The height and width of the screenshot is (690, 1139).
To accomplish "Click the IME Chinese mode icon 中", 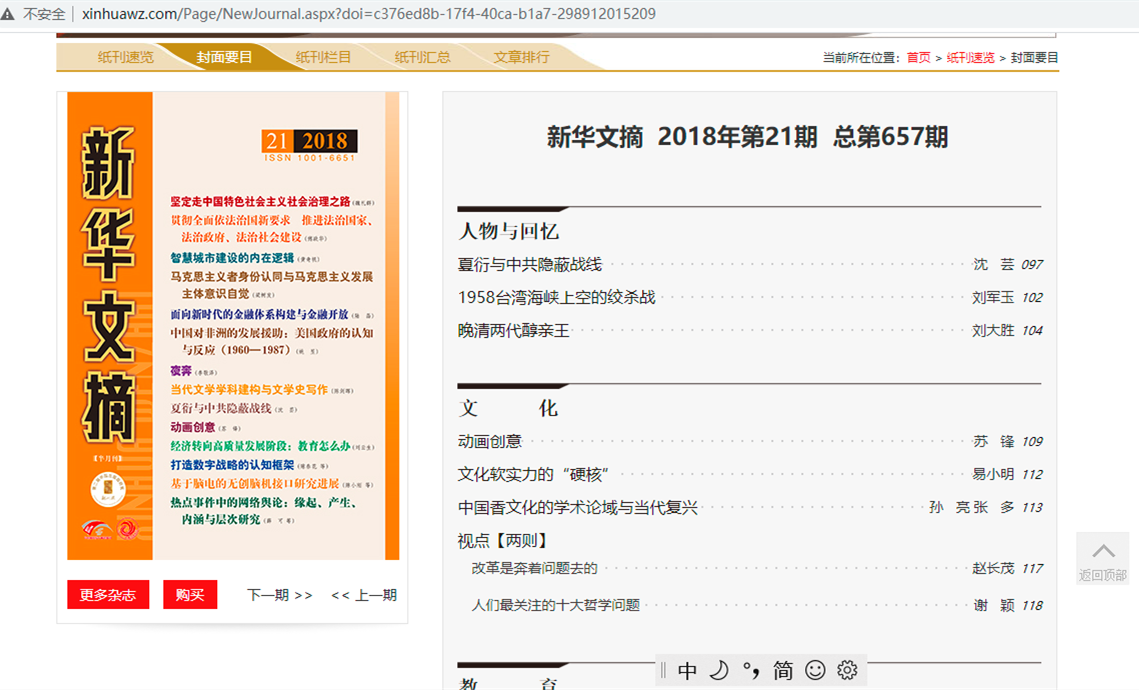I will click(686, 670).
